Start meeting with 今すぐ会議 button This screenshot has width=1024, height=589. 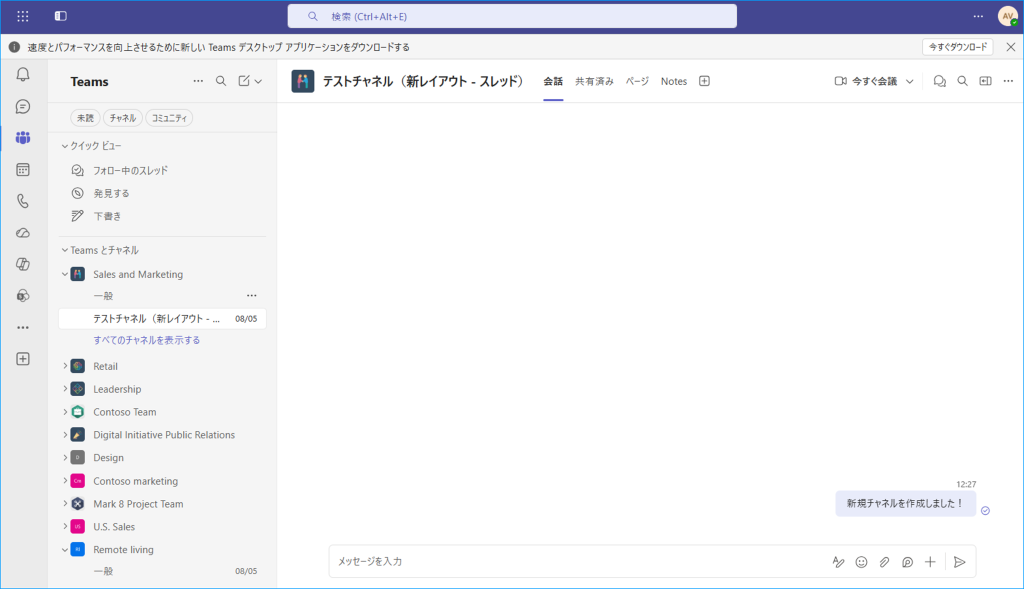click(866, 82)
